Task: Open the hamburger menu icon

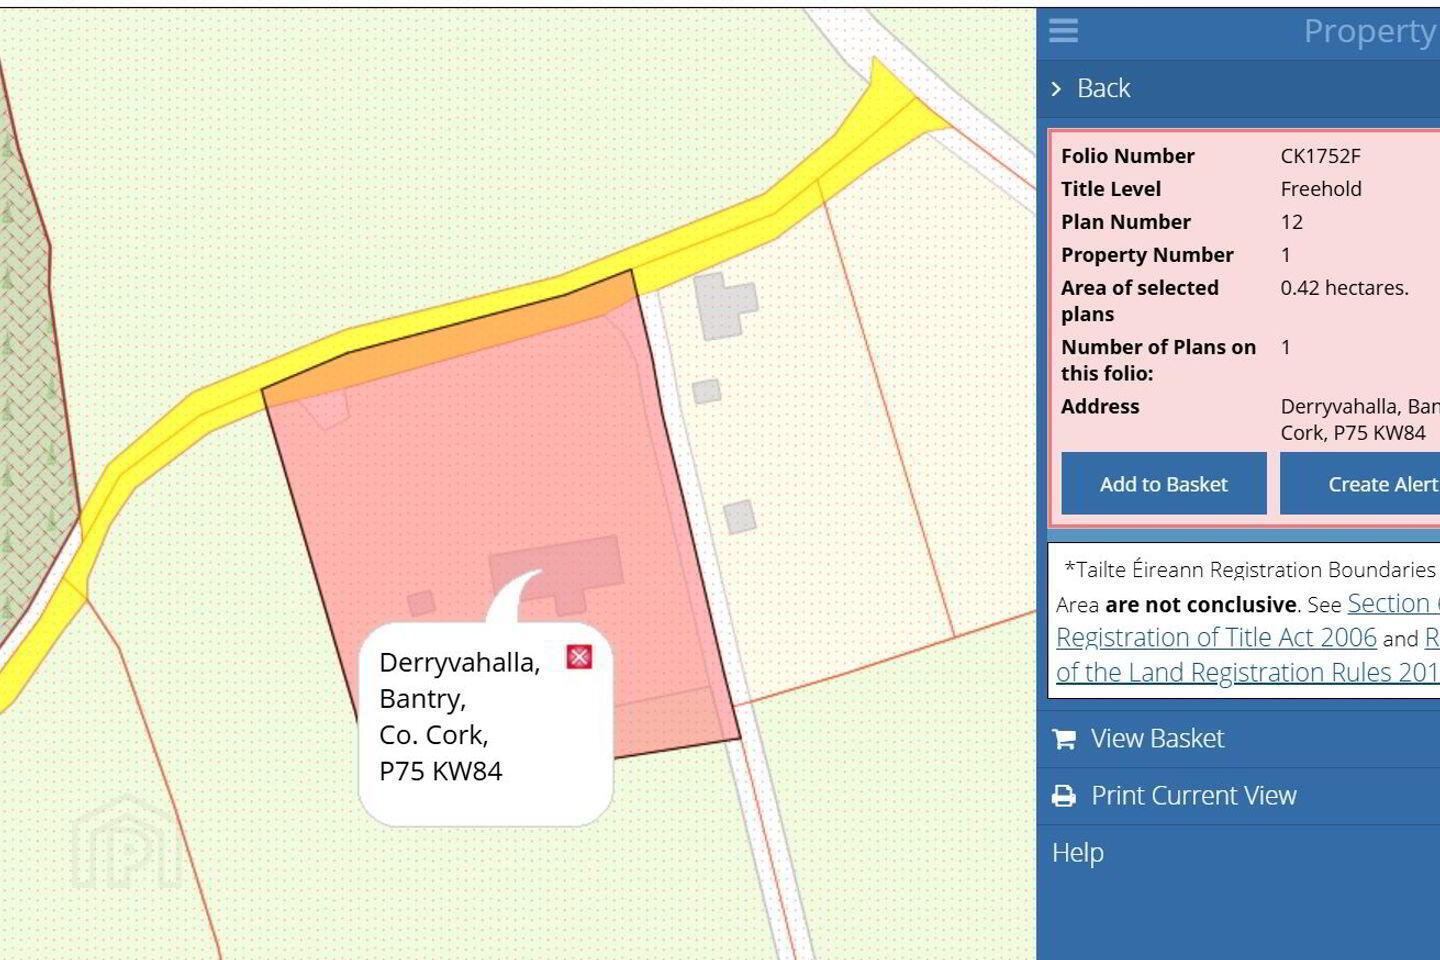Action: [x=1063, y=30]
